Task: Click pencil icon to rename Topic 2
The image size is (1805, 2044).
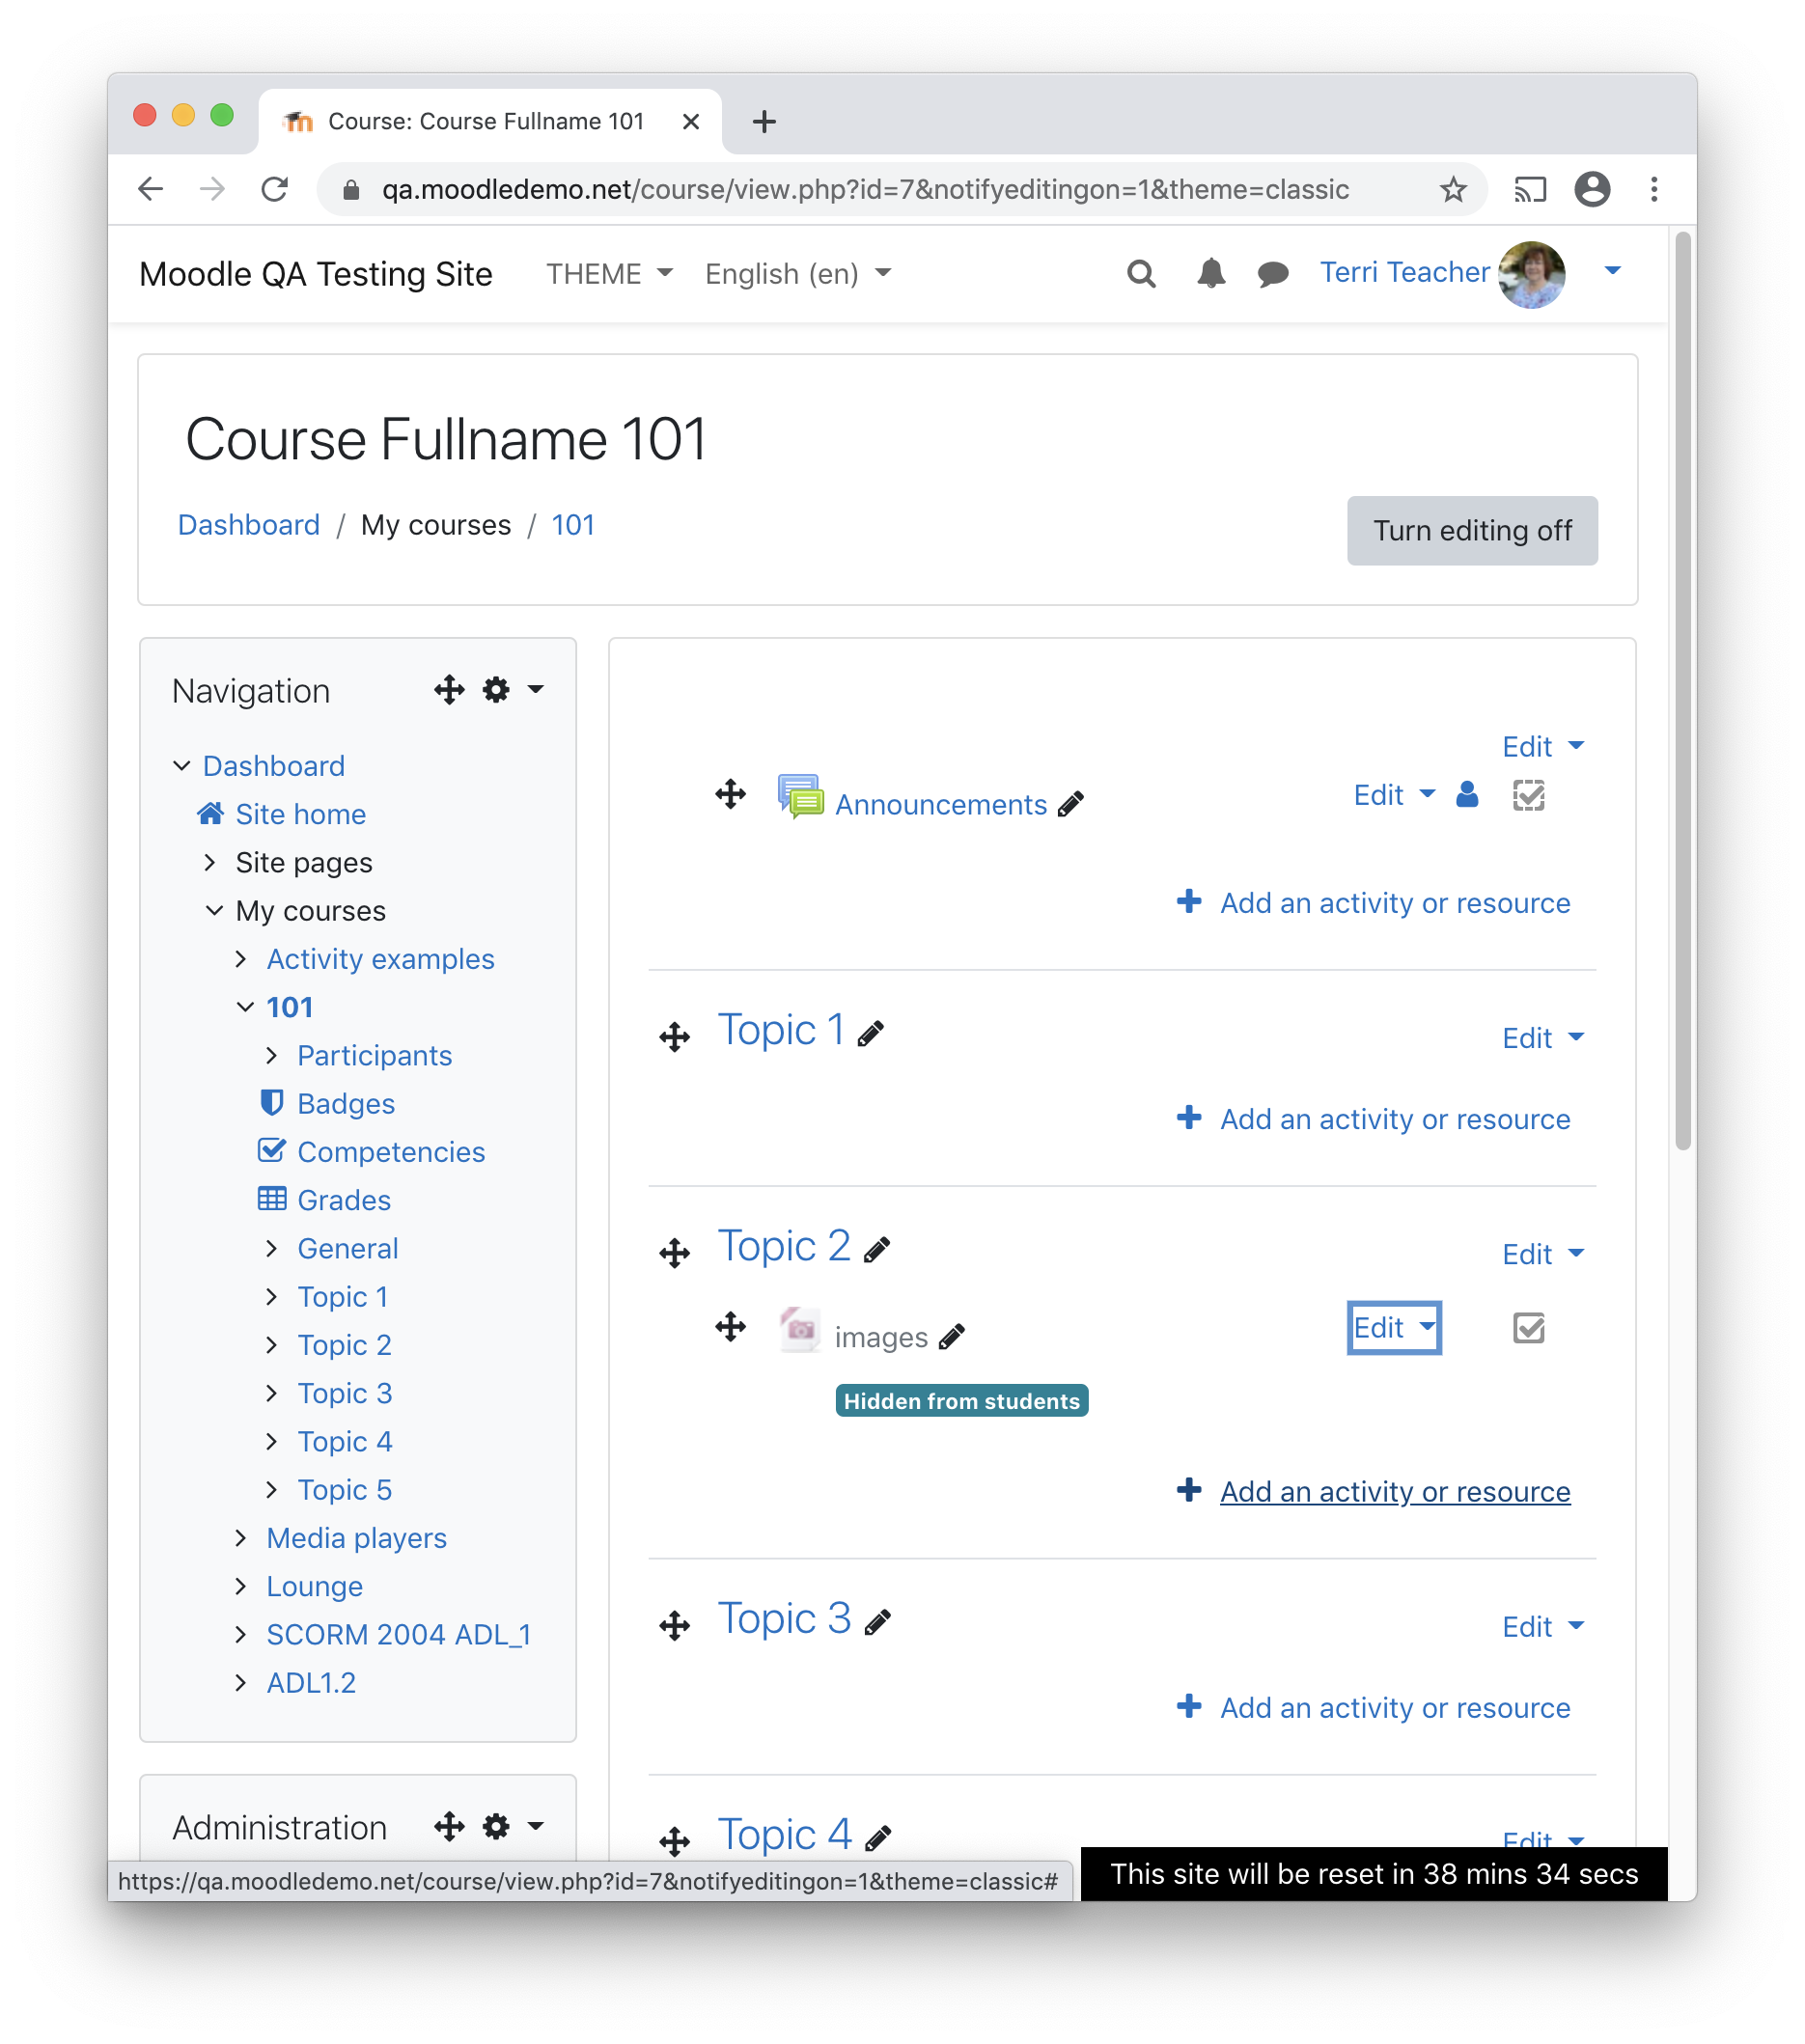Action: (x=877, y=1249)
